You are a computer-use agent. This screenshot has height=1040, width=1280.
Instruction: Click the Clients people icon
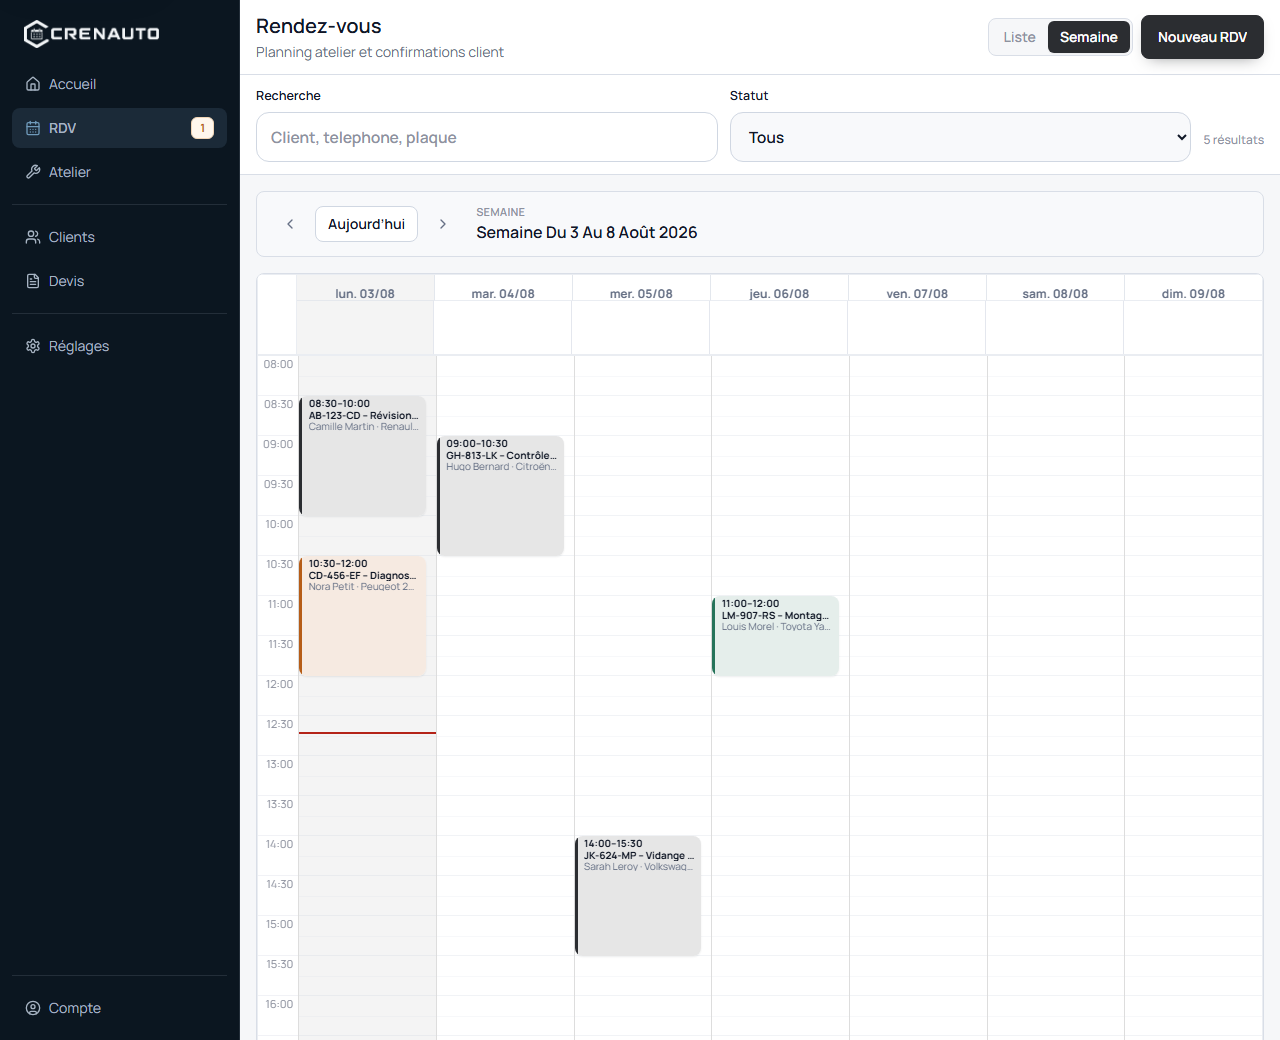[33, 237]
